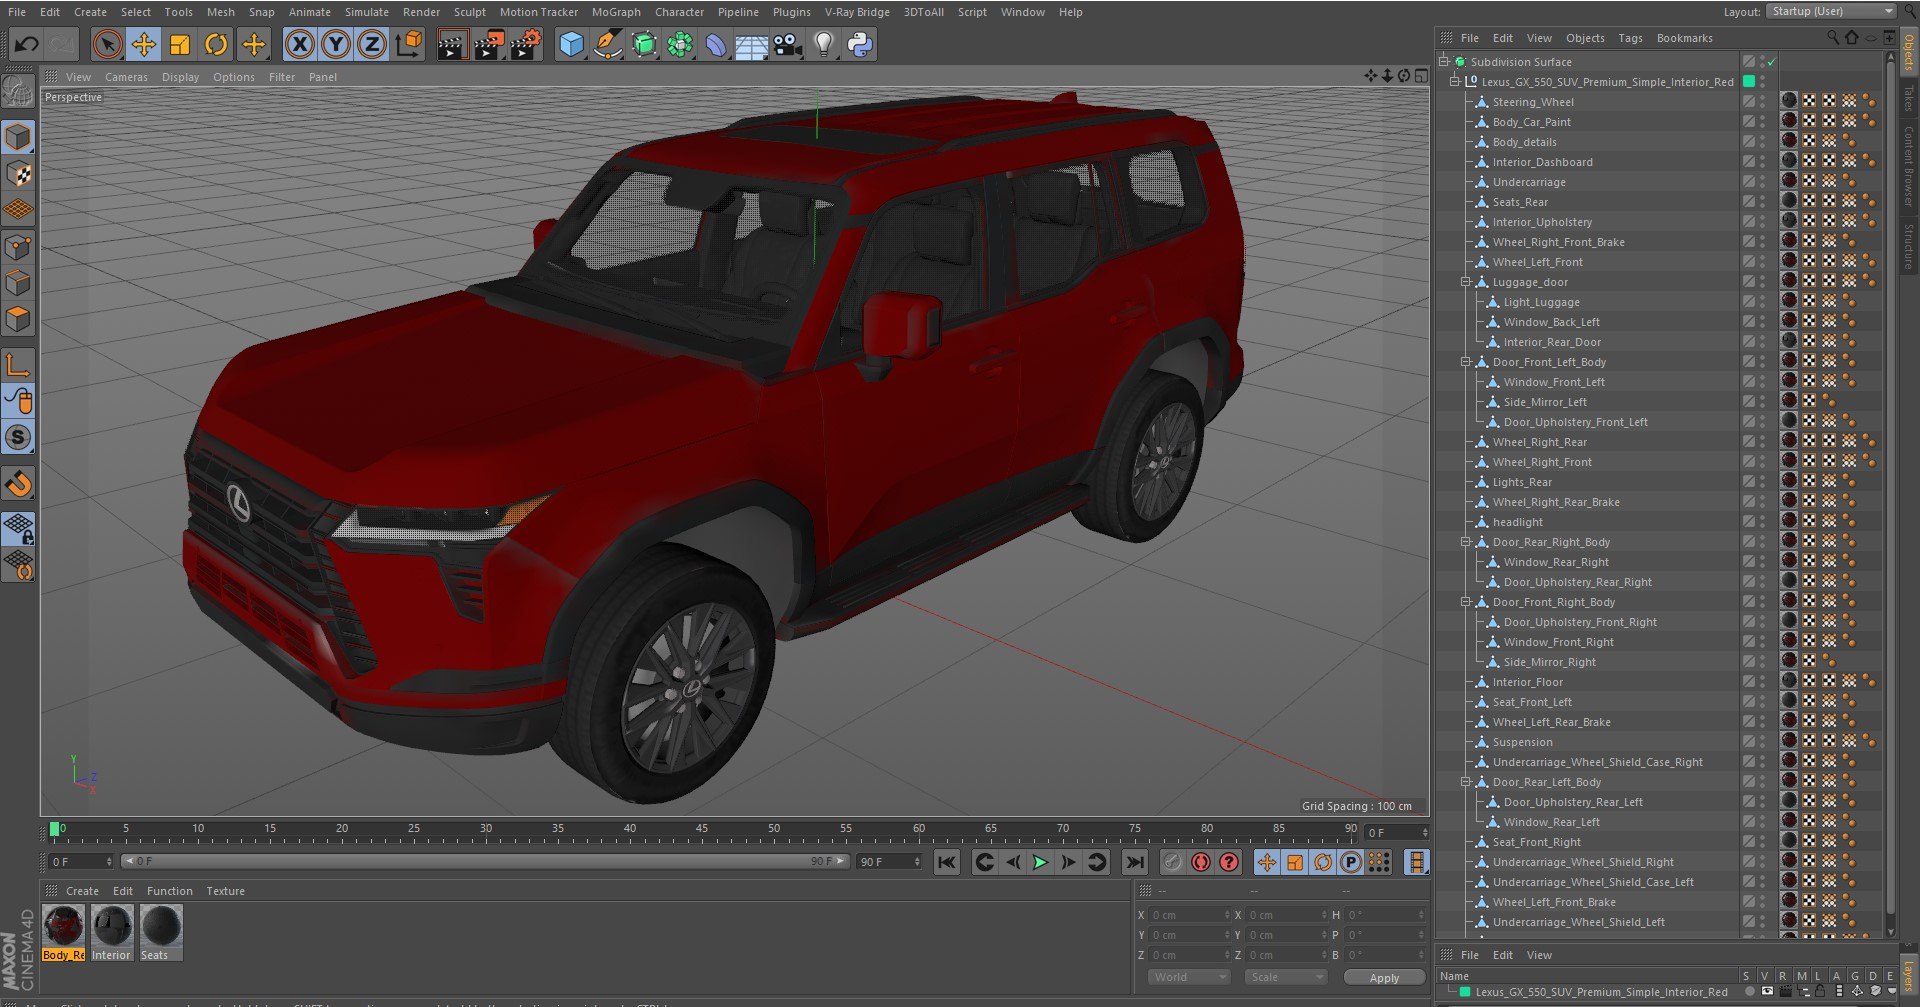Viewport: 1920px width, 1007px height.
Task: Select the Live Selection tool
Action: tap(108, 44)
